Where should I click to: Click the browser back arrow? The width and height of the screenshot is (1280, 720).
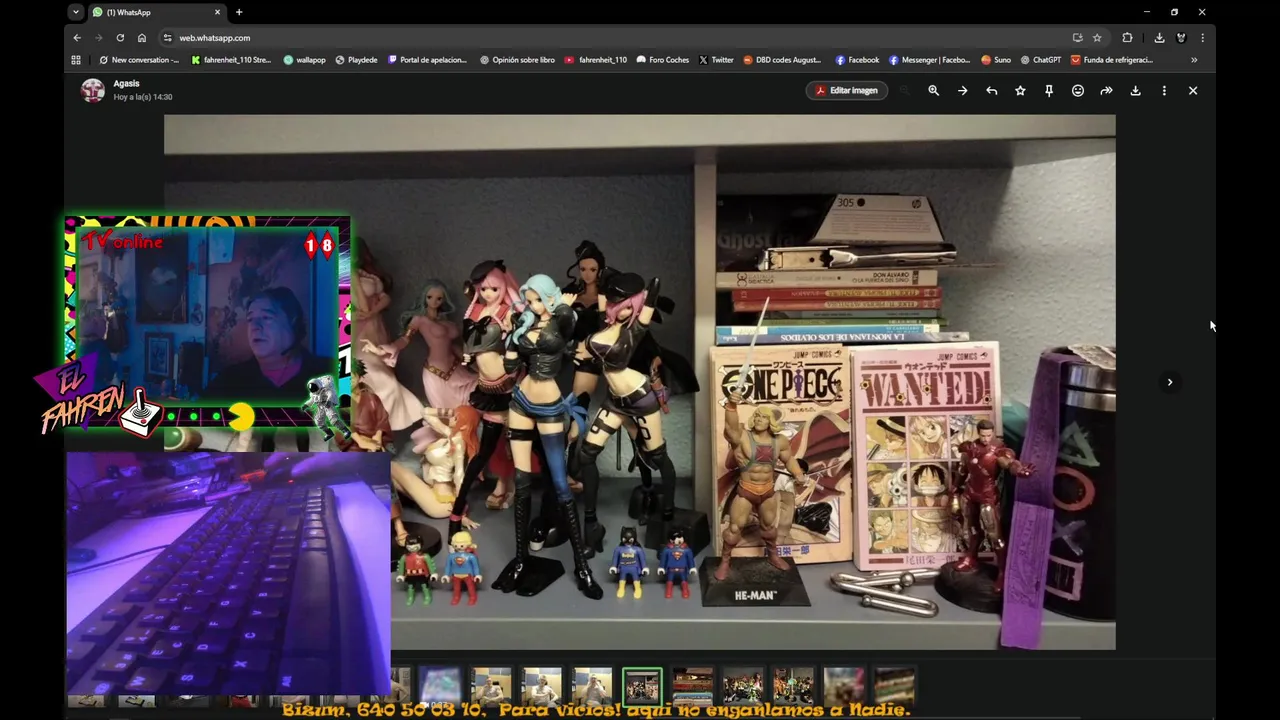pyautogui.click(x=77, y=38)
